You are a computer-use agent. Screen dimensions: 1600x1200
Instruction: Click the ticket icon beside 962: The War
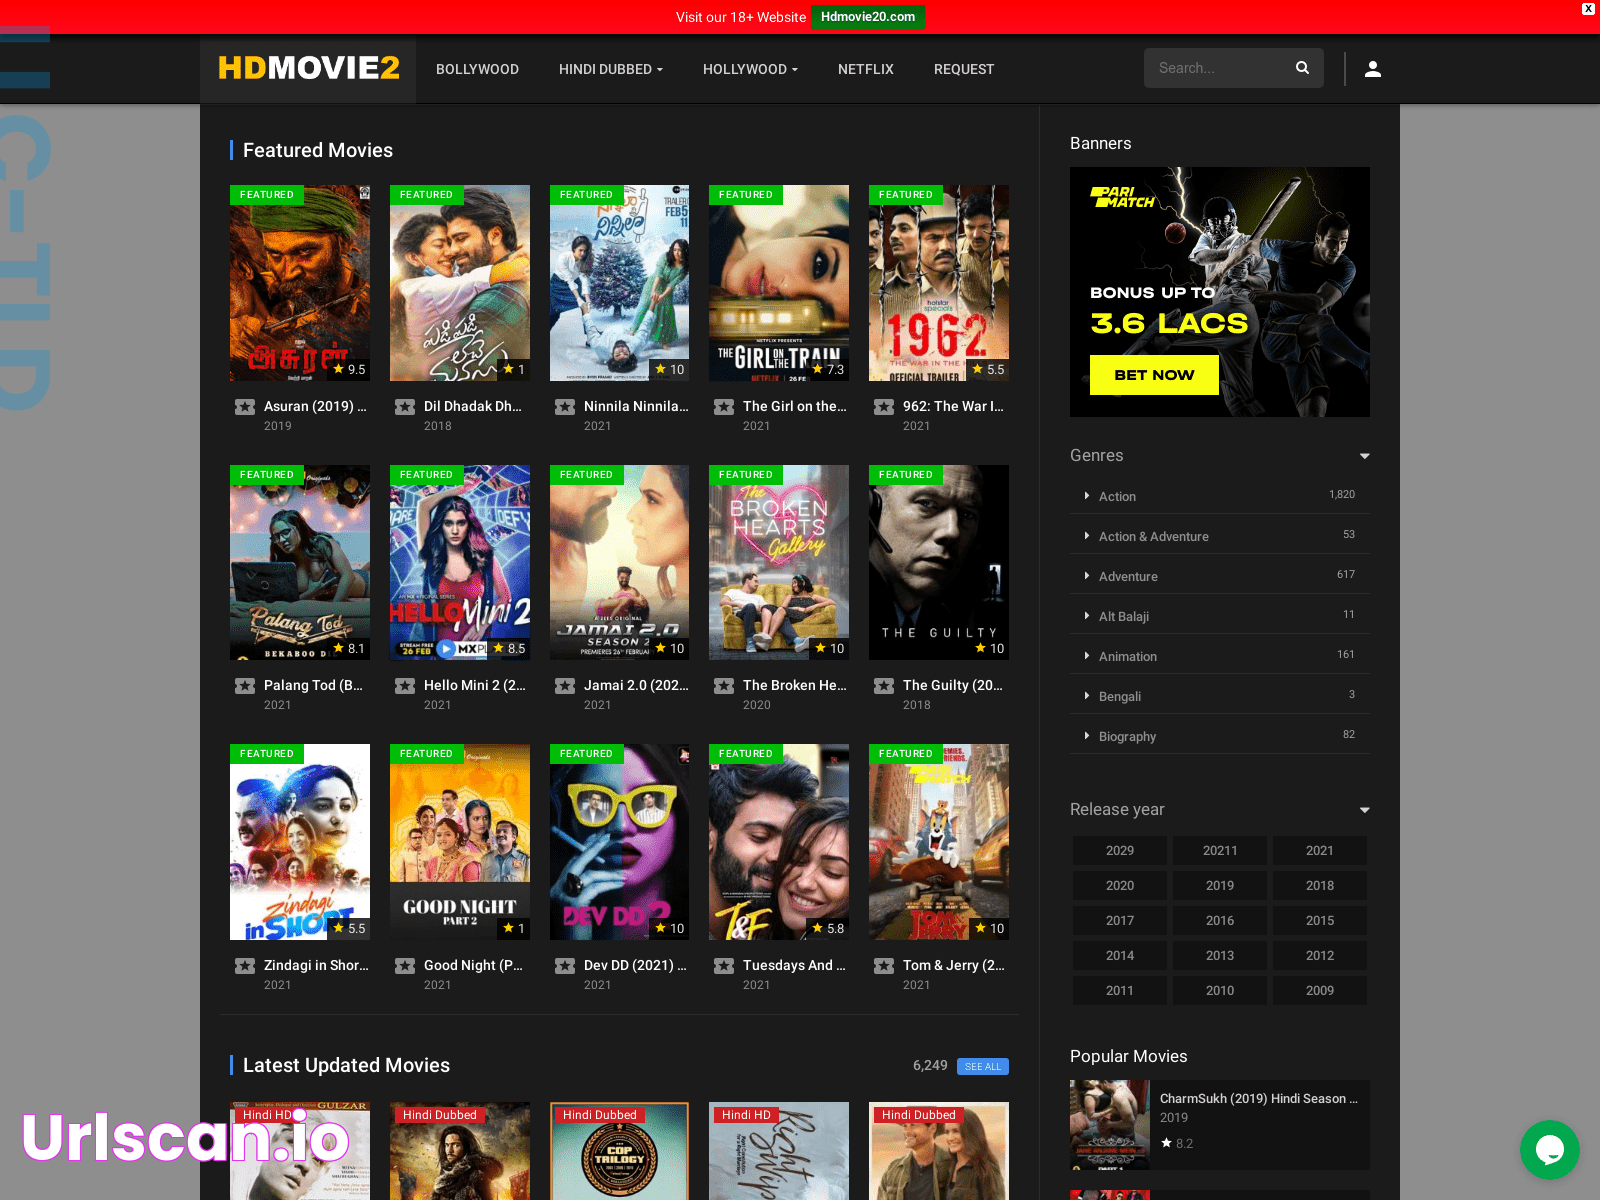click(x=884, y=407)
